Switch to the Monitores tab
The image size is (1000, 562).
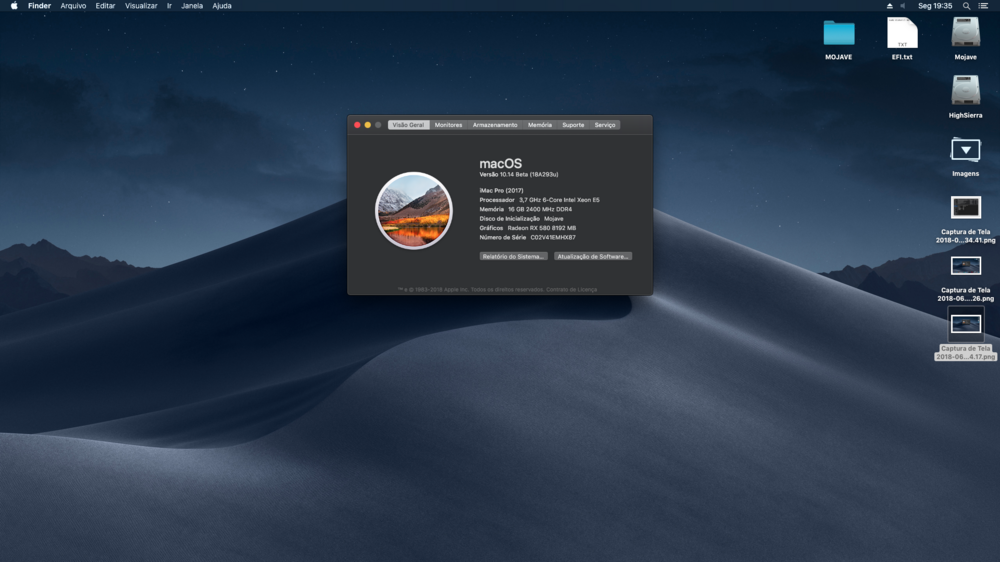click(x=448, y=125)
